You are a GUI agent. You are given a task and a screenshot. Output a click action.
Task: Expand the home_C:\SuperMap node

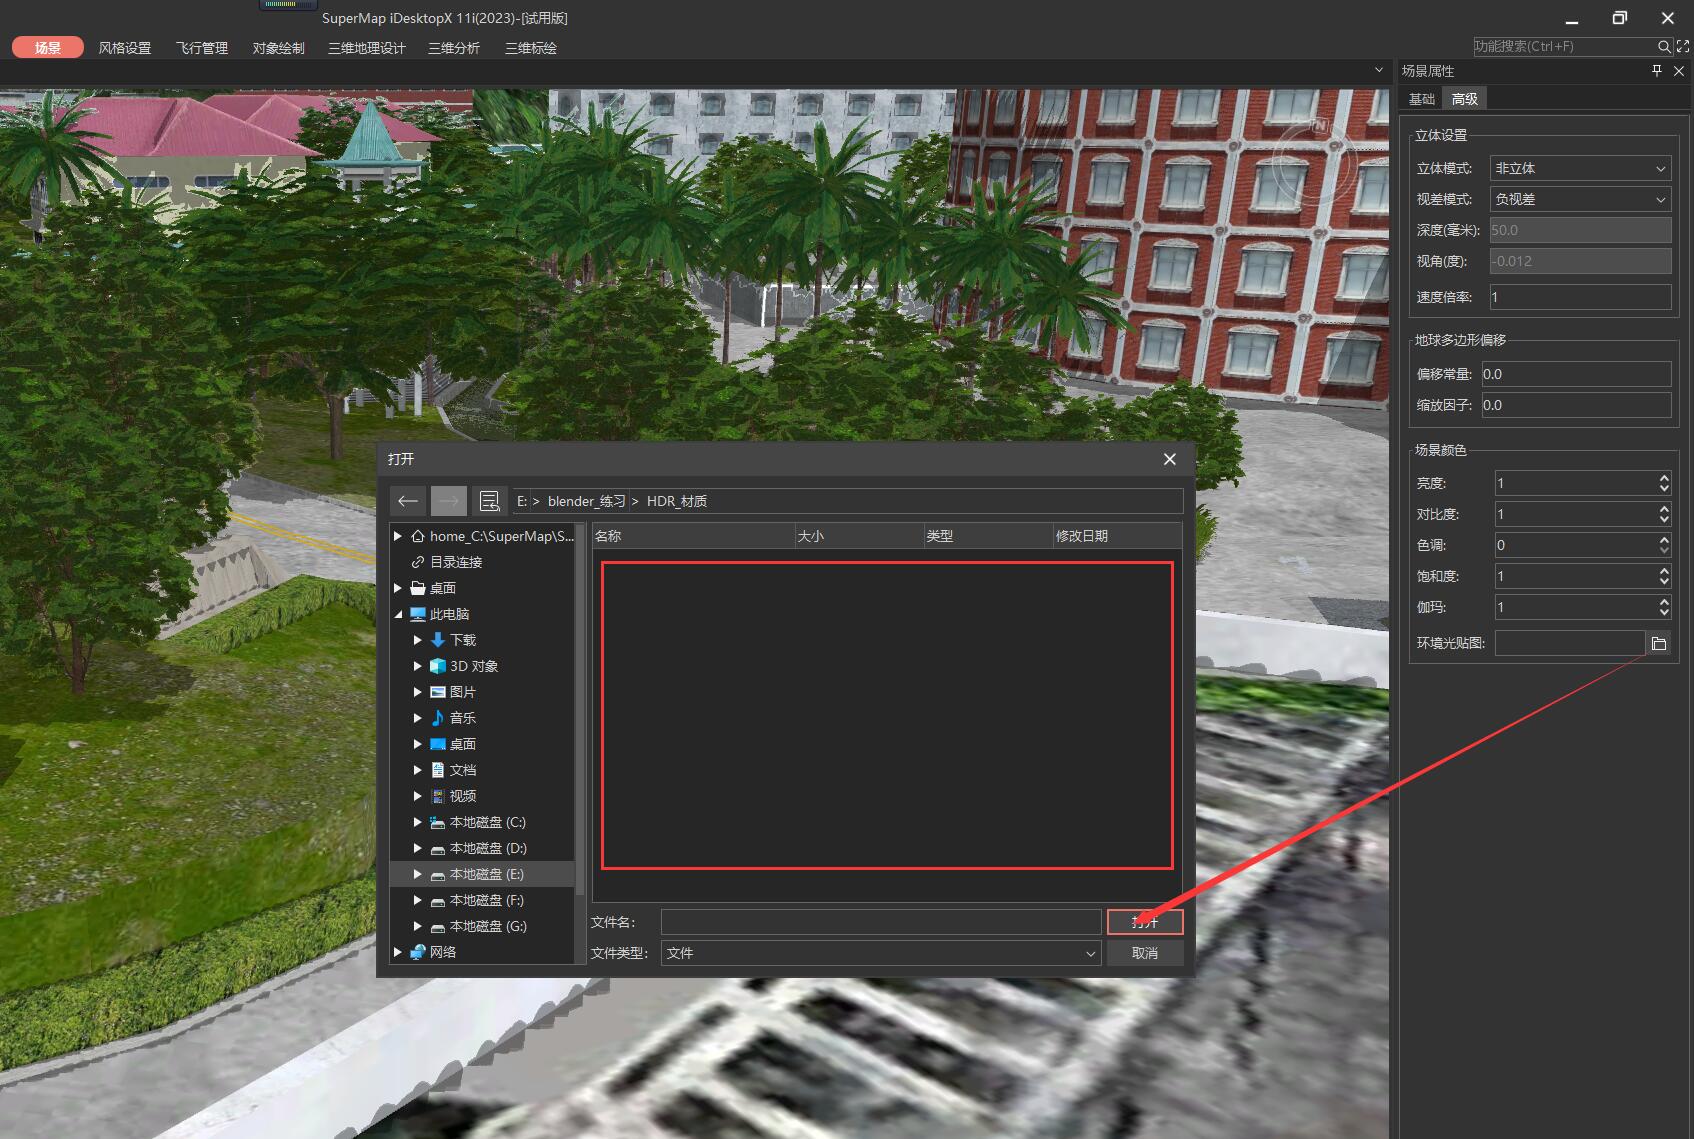(x=398, y=536)
